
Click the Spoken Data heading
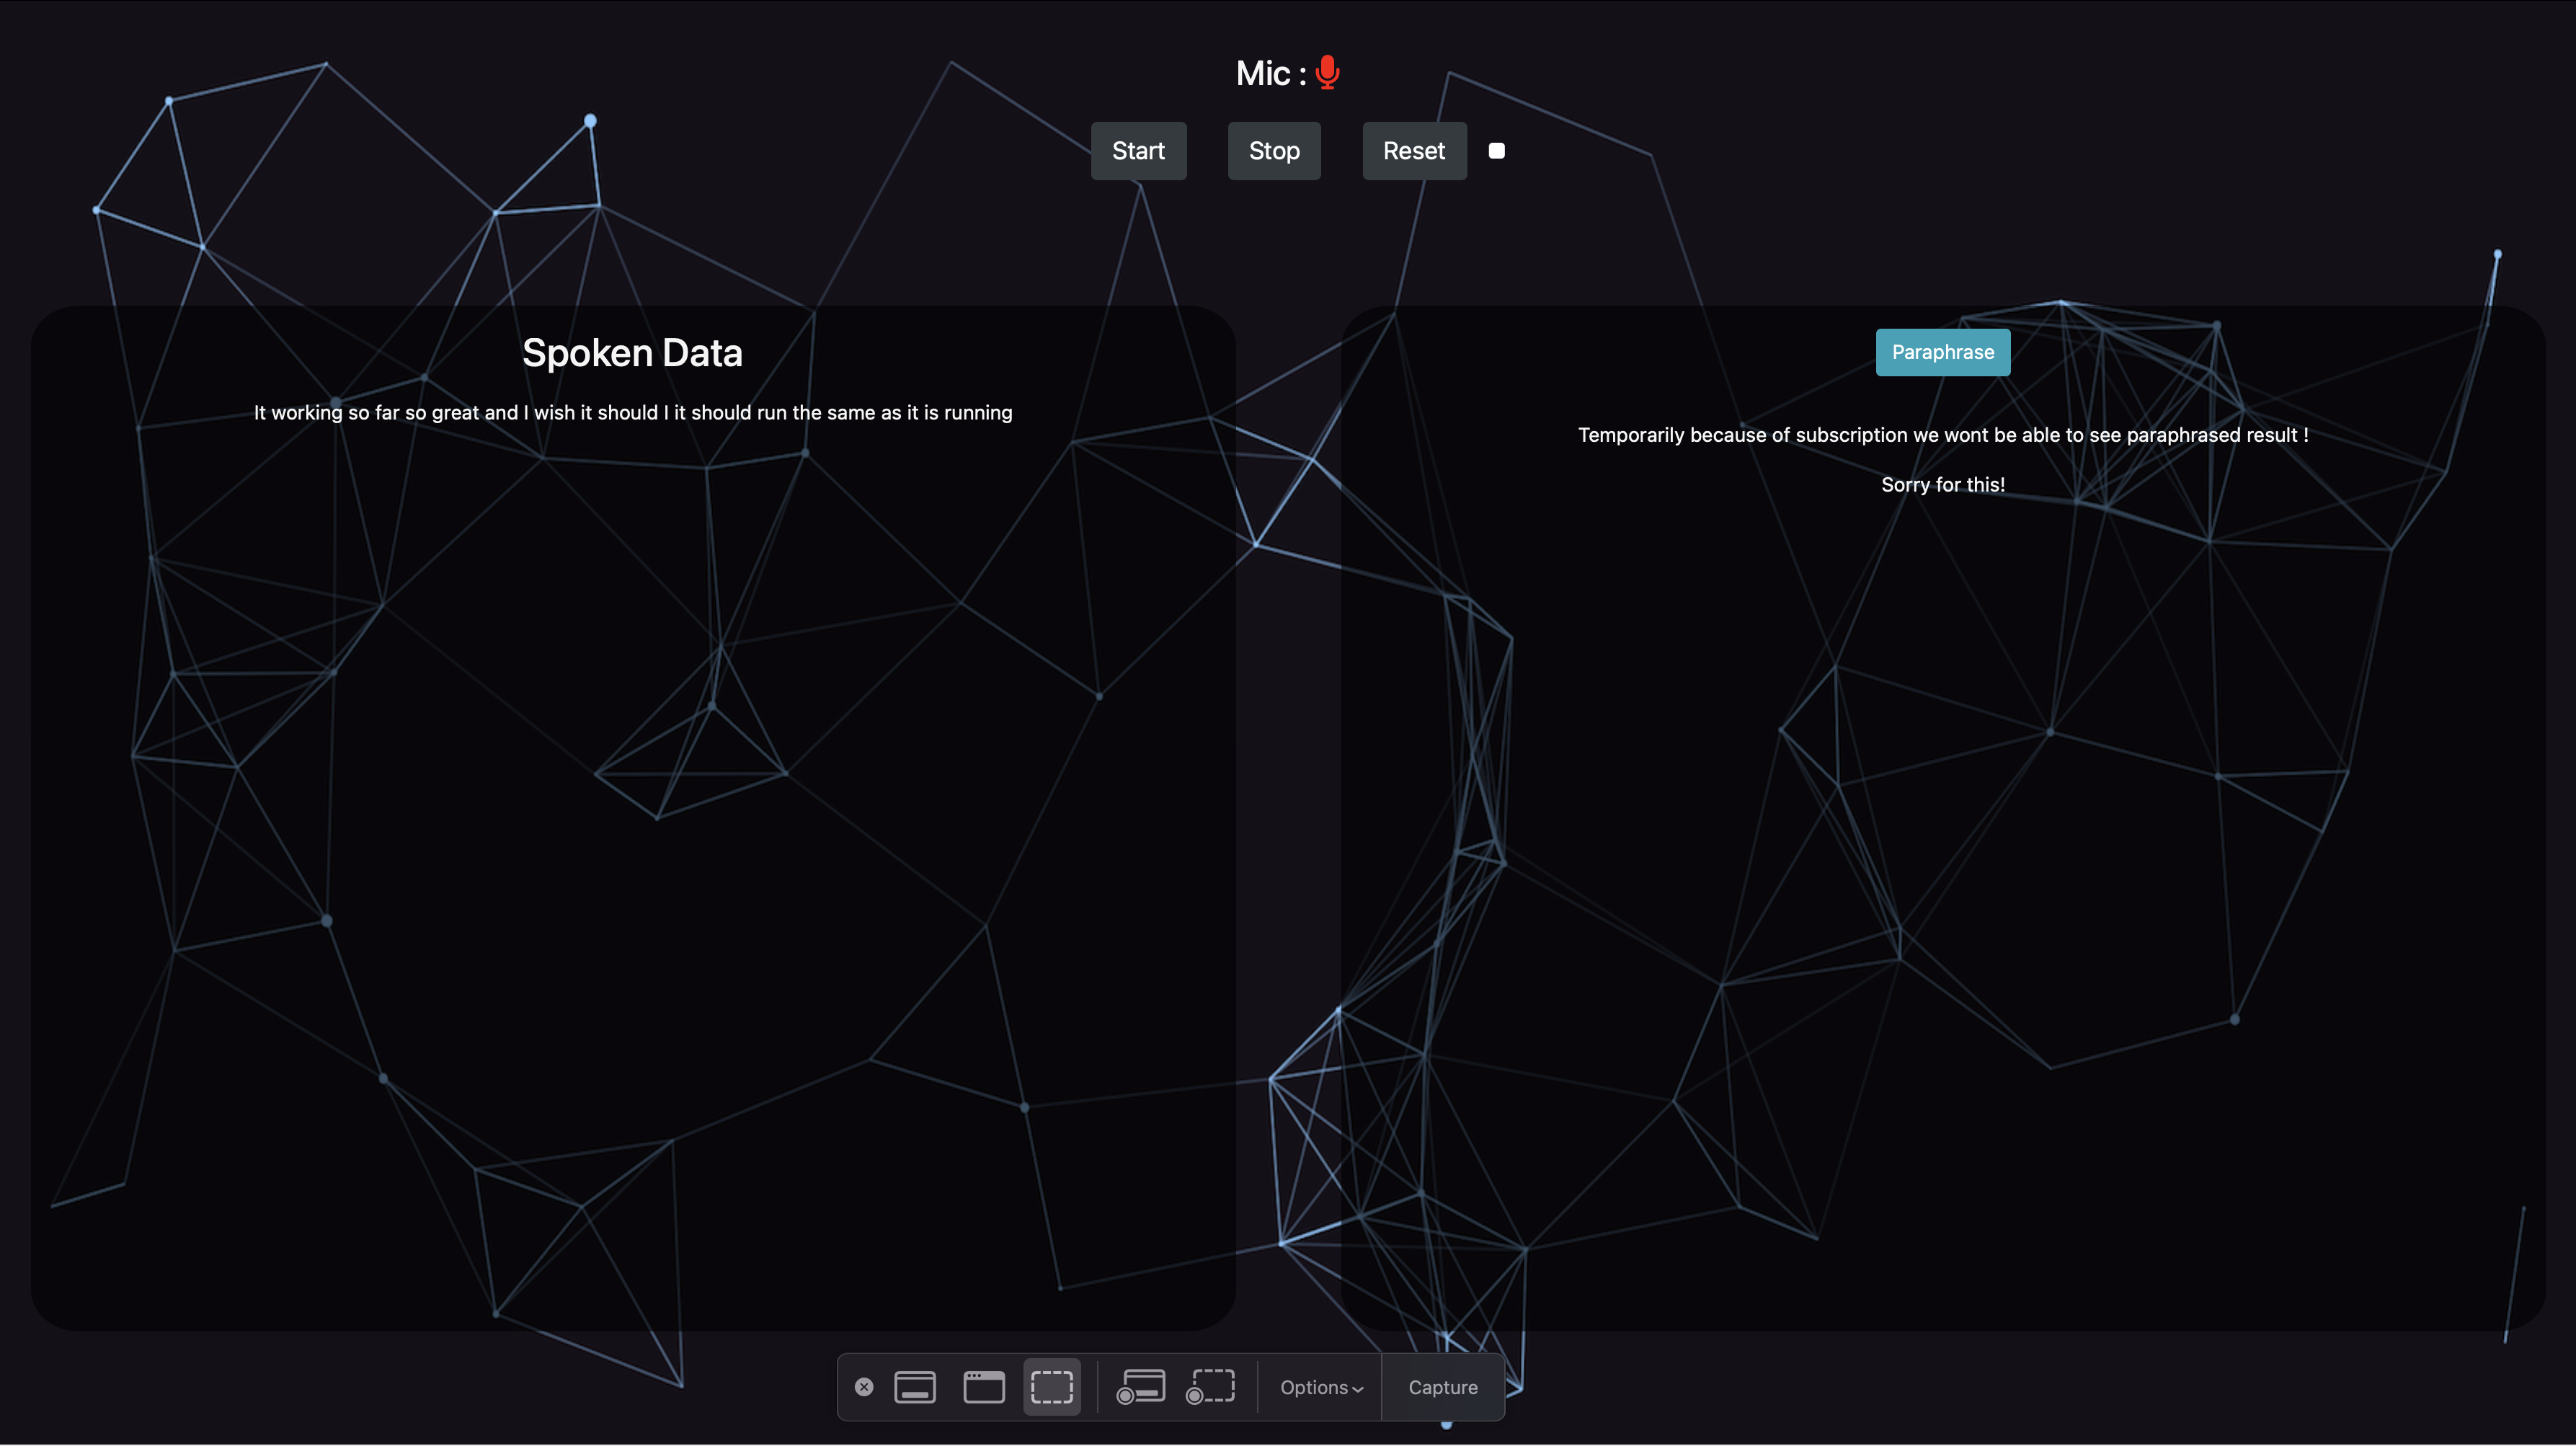[632, 353]
